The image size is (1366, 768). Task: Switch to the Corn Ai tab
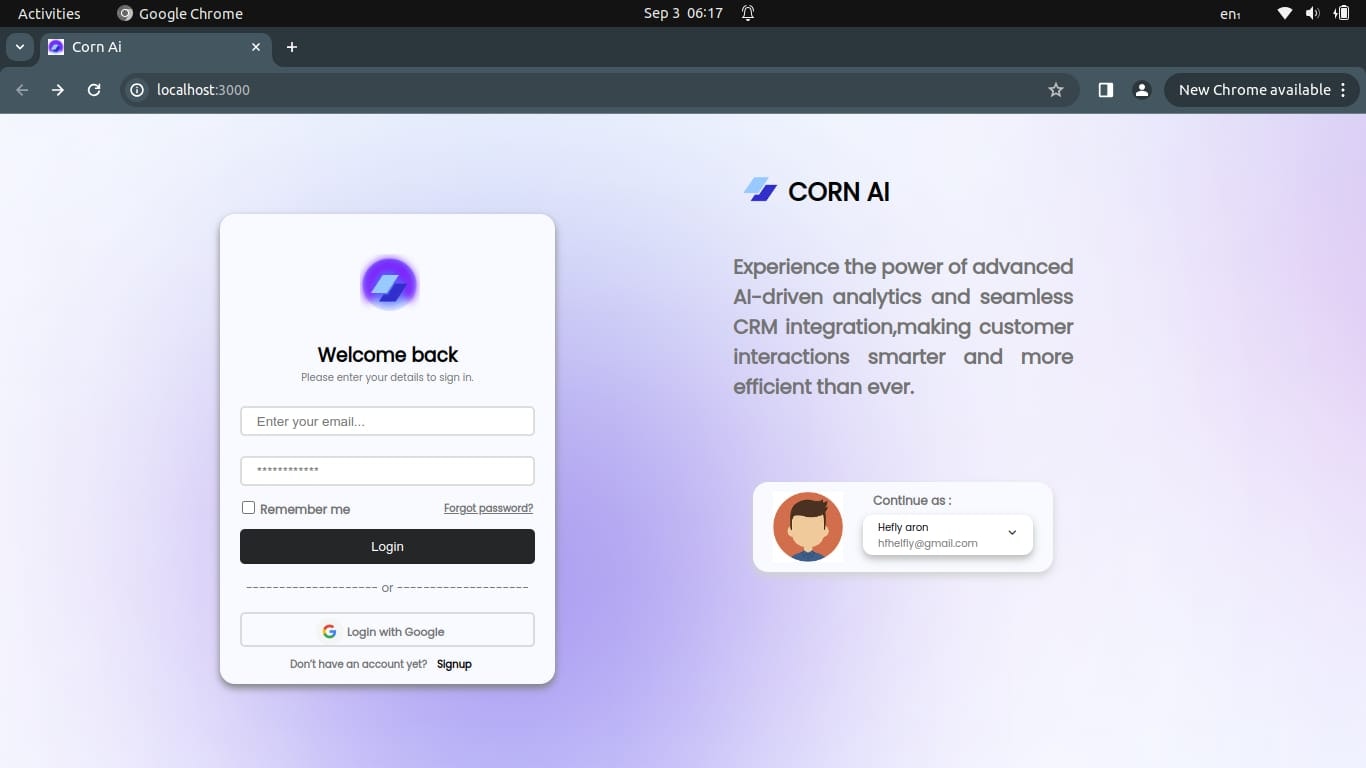click(155, 47)
